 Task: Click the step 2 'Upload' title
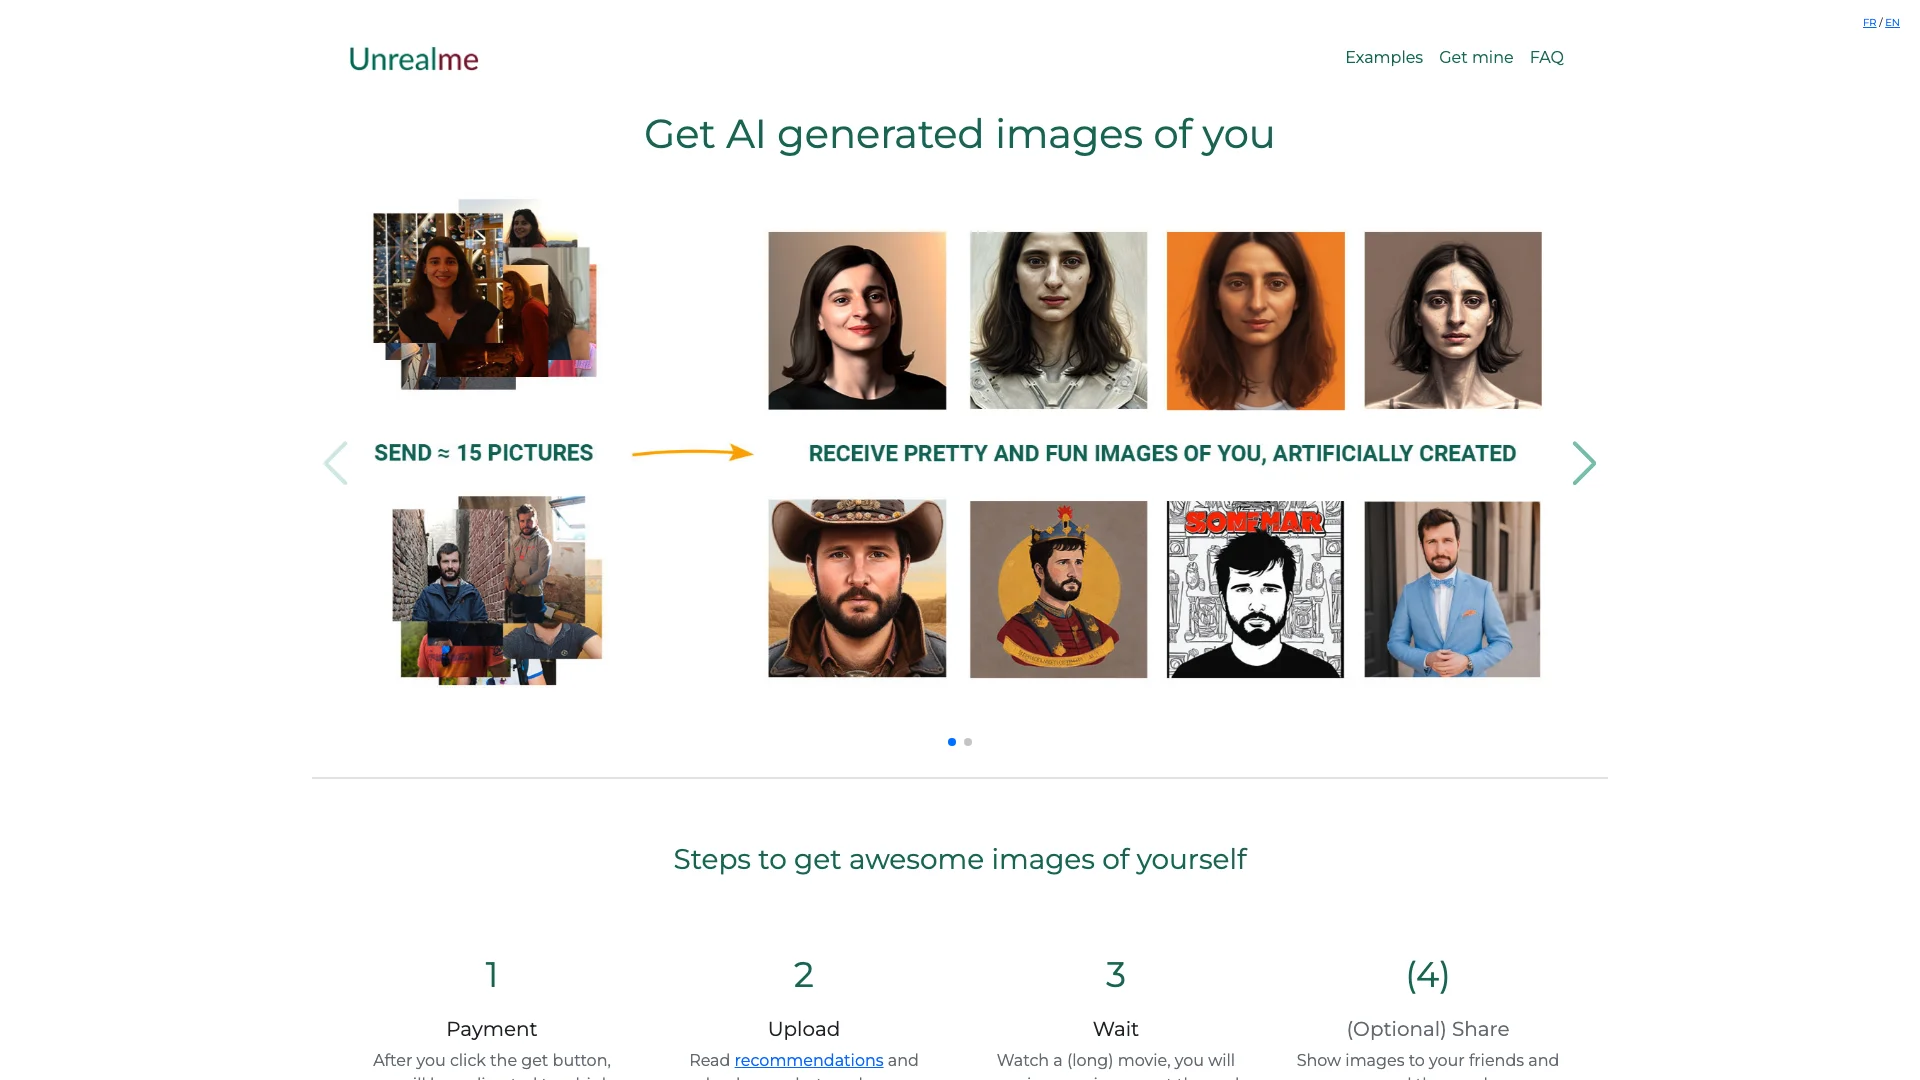click(x=803, y=1029)
